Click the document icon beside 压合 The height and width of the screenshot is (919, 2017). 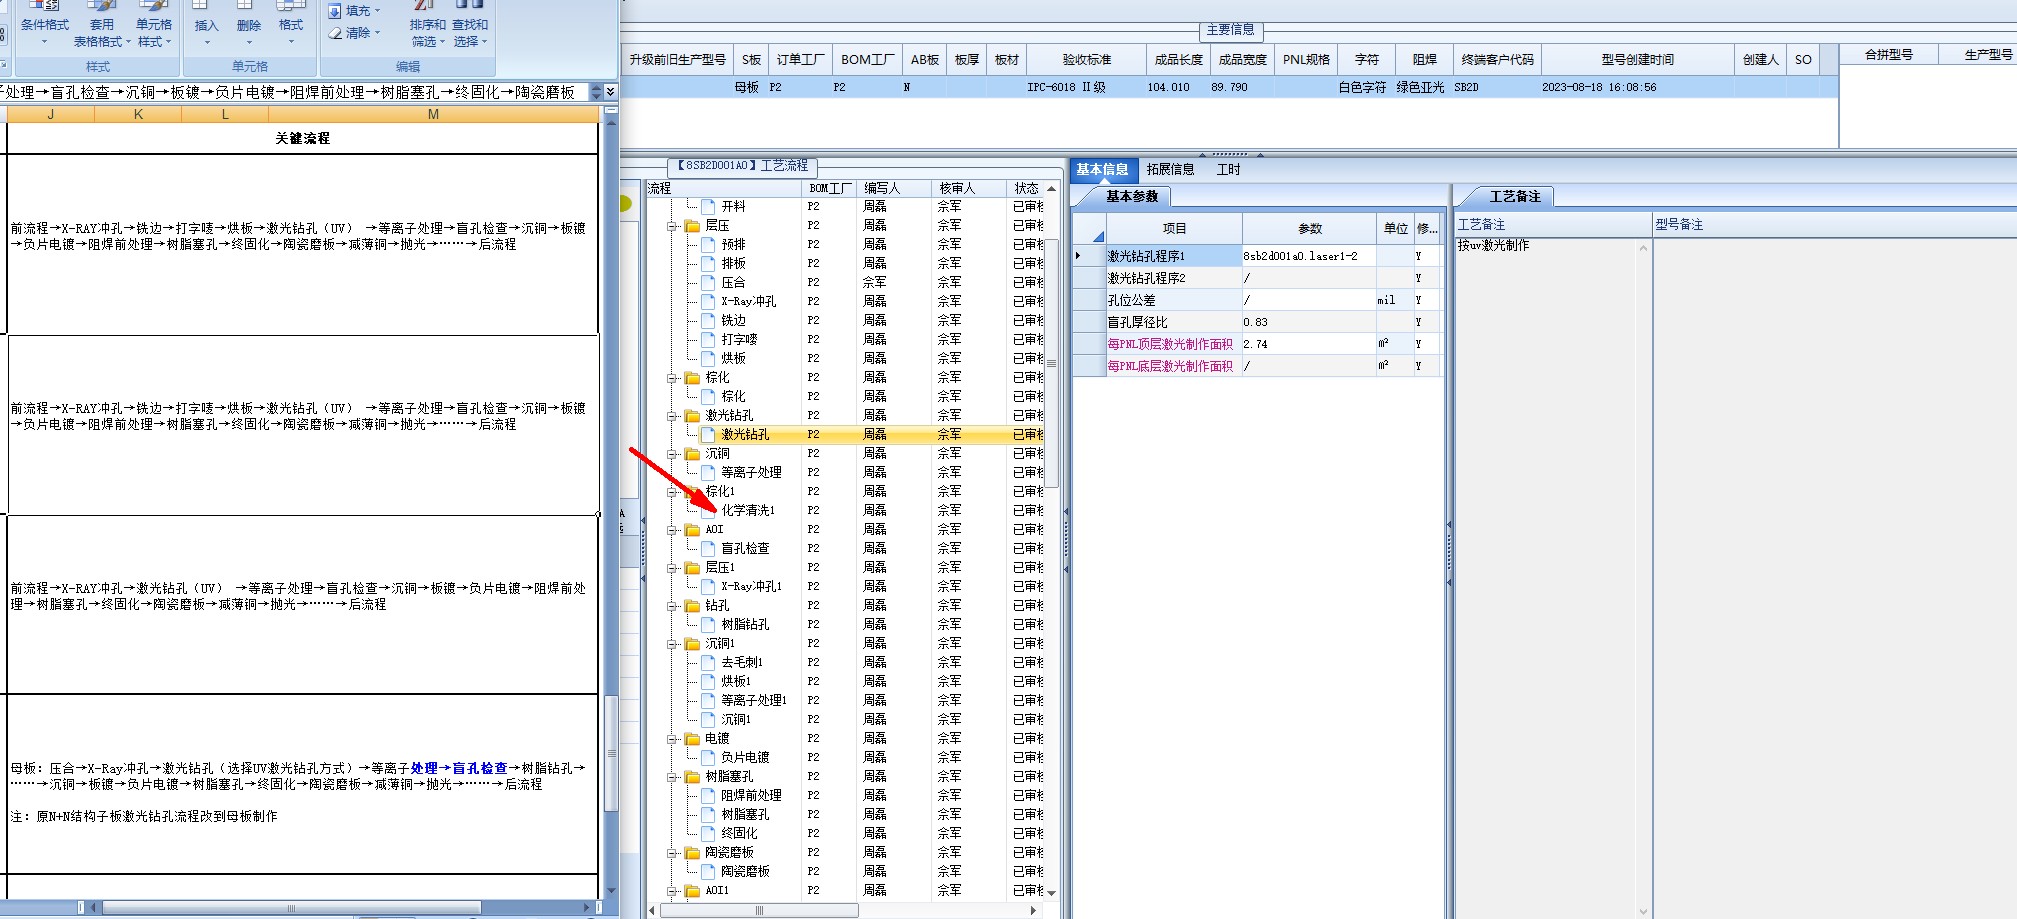pyautogui.click(x=708, y=282)
